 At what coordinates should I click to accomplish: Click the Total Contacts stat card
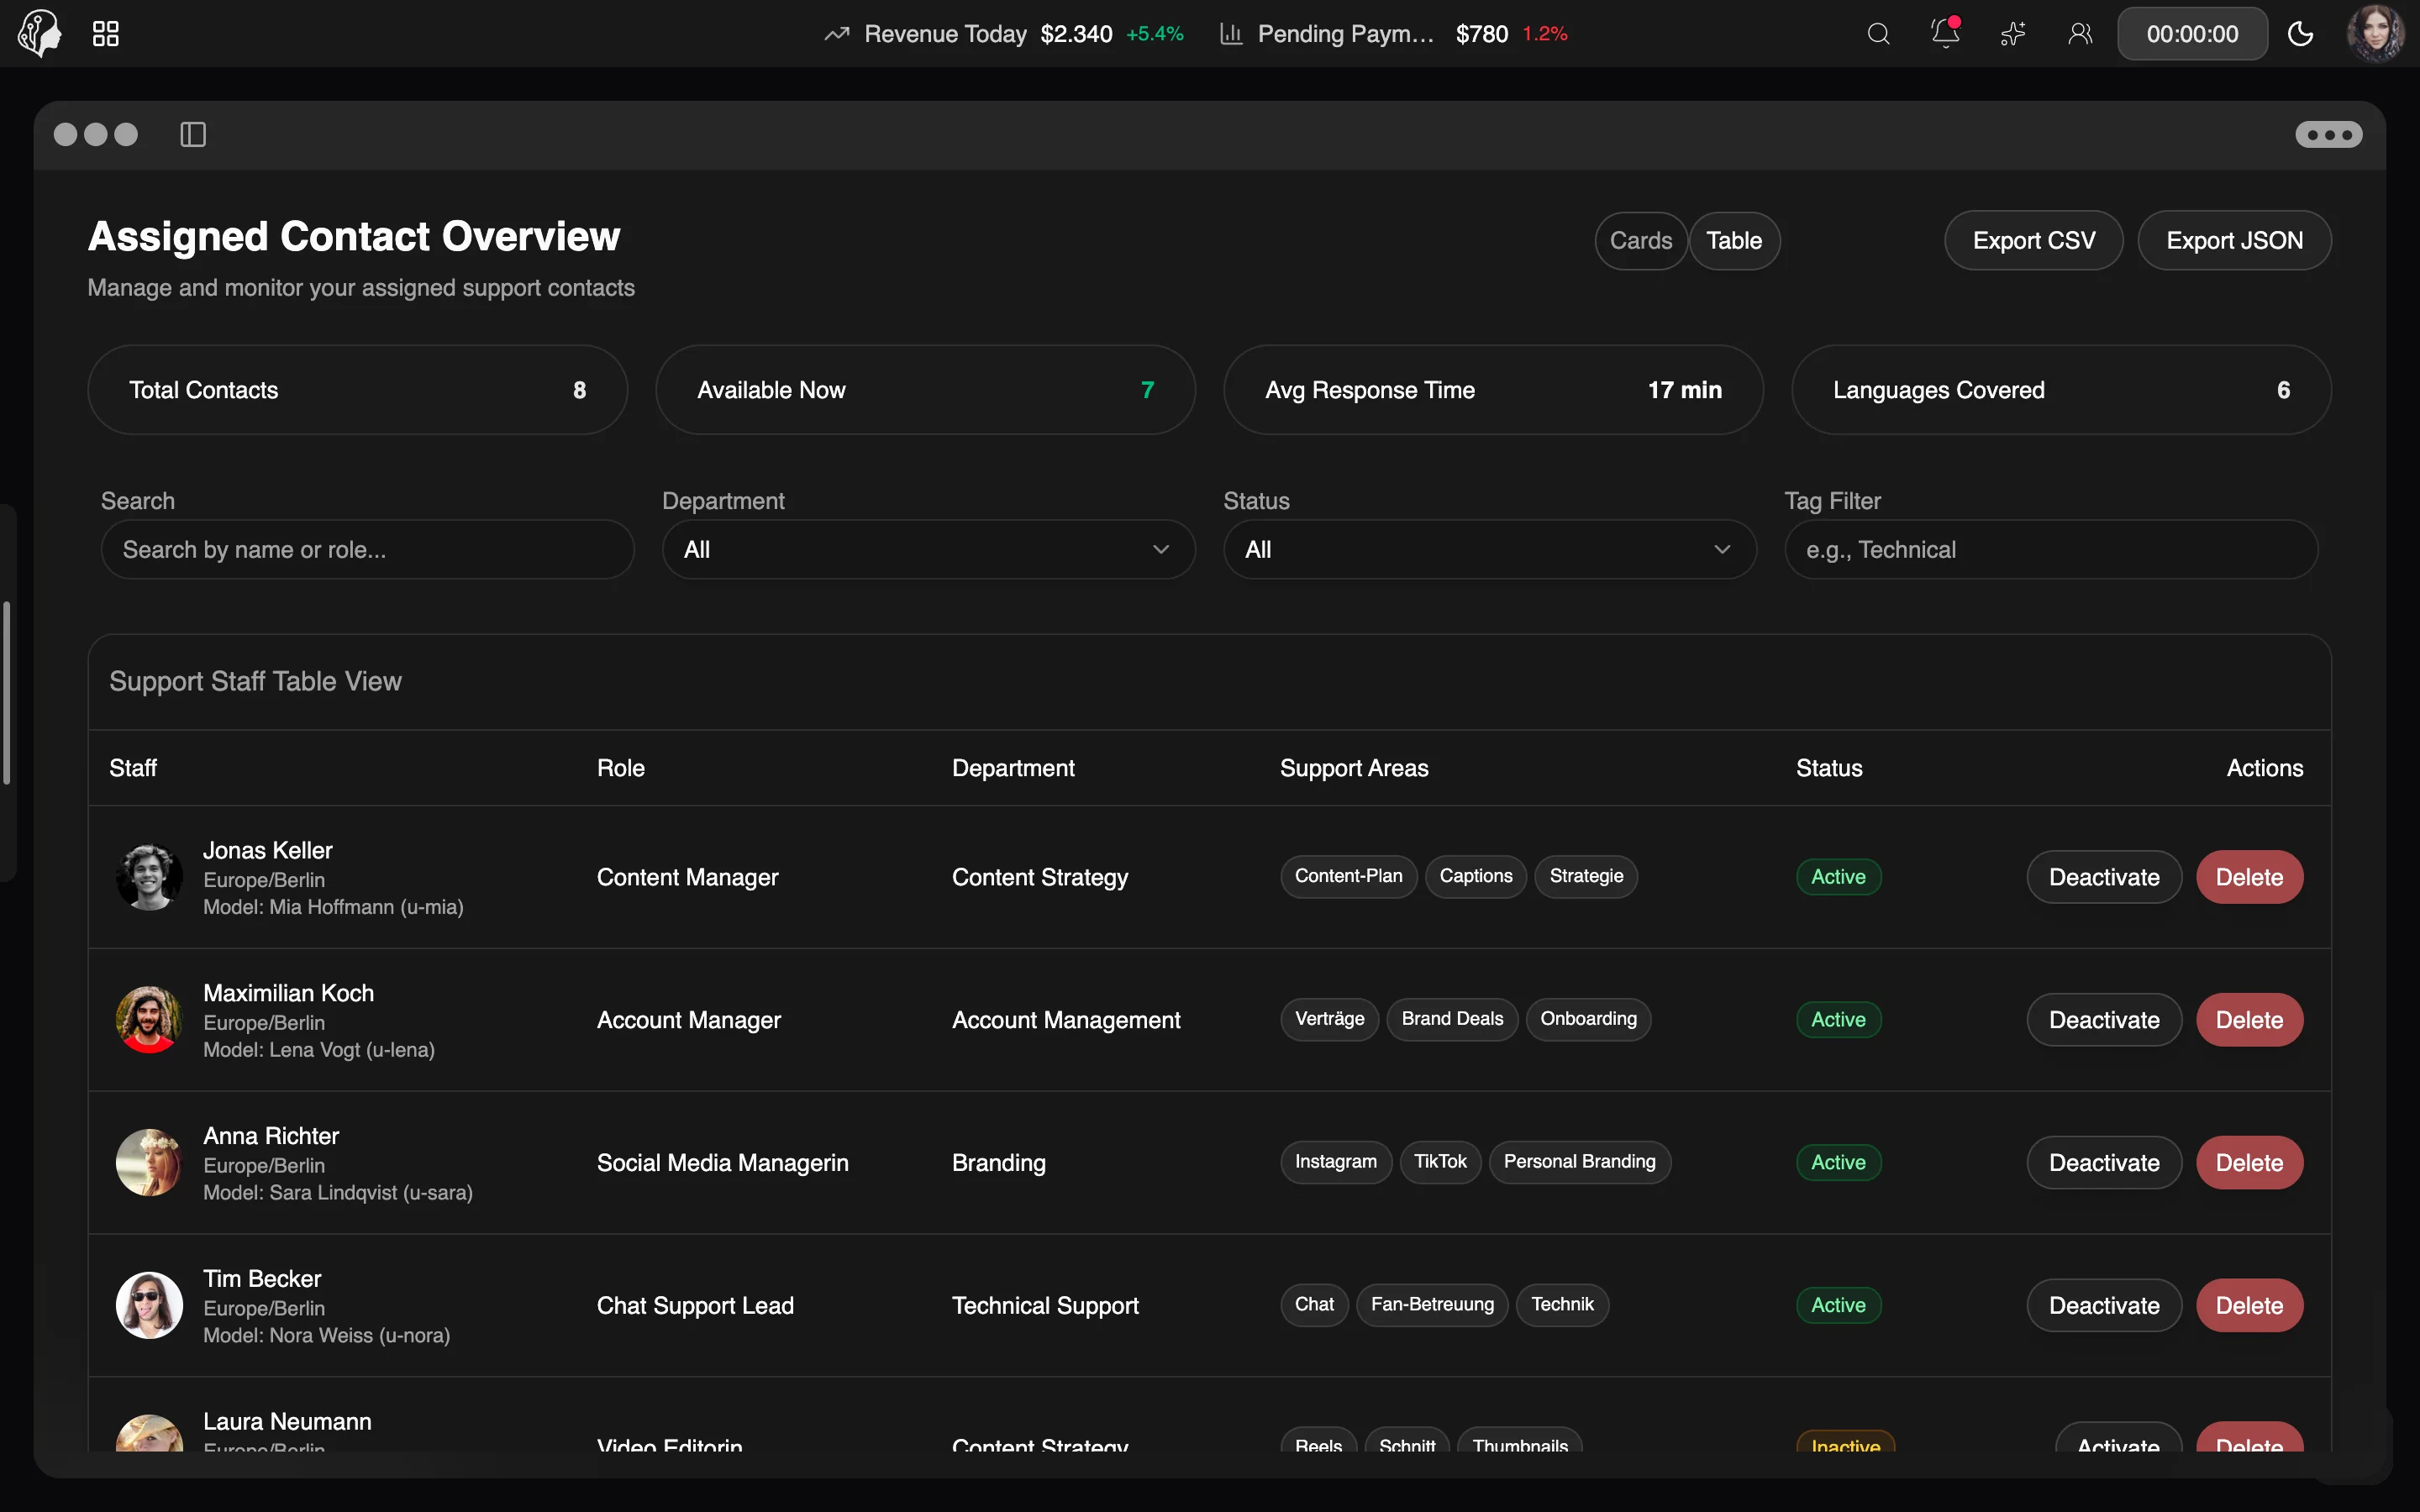pyautogui.click(x=357, y=390)
